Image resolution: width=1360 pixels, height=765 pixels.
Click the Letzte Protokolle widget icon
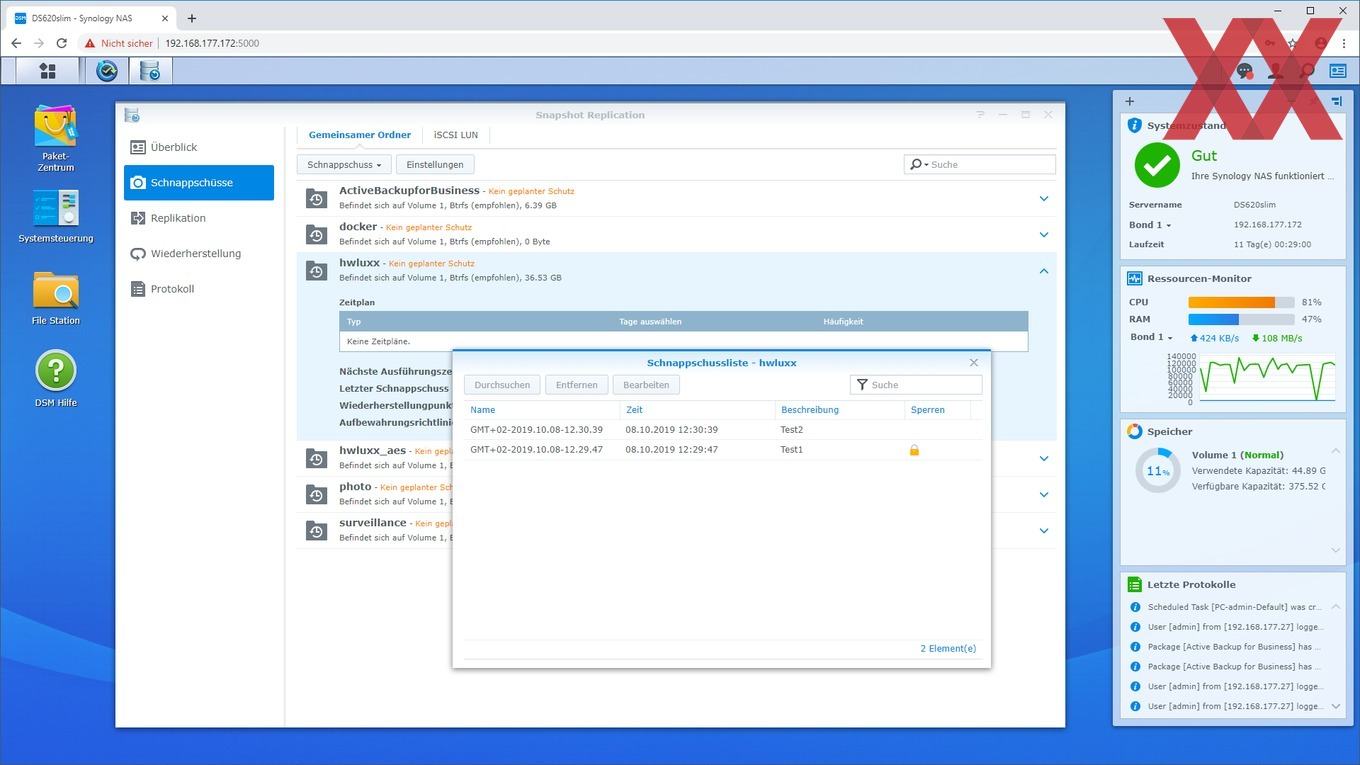click(1135, 585)
